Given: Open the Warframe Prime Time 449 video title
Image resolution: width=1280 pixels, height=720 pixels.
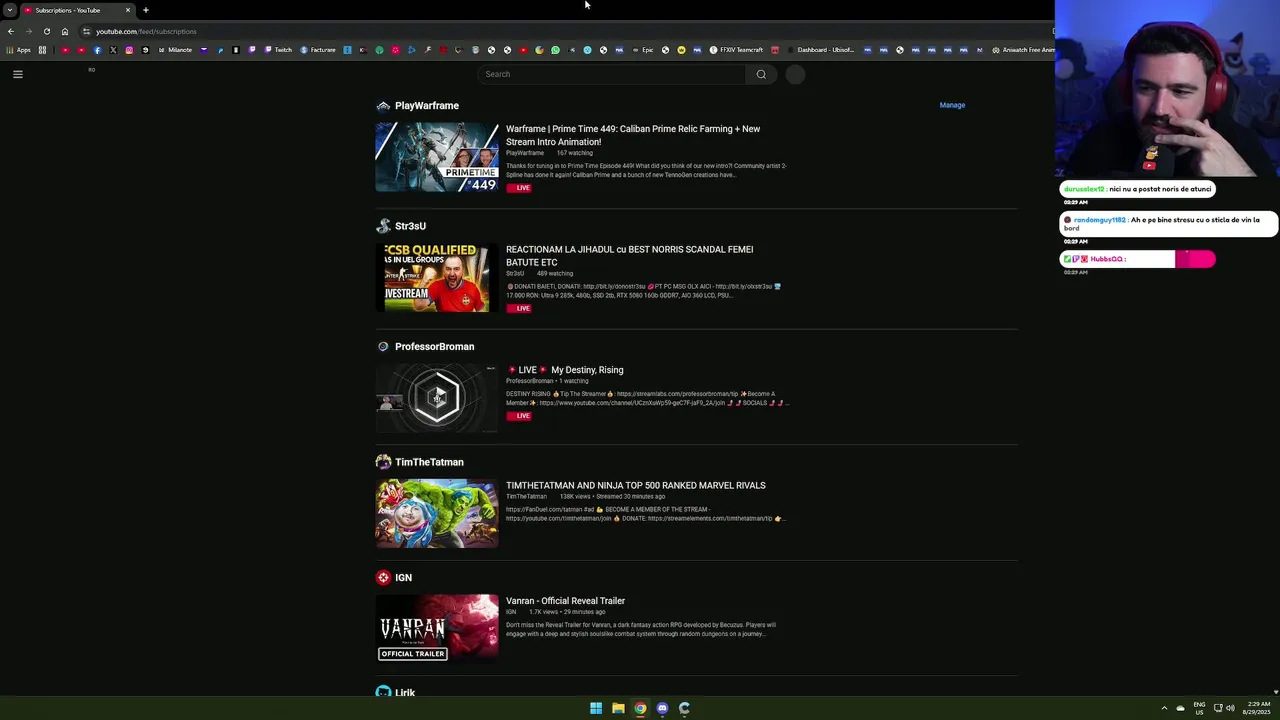Looking at the screenshot, I should coord(633,135).
